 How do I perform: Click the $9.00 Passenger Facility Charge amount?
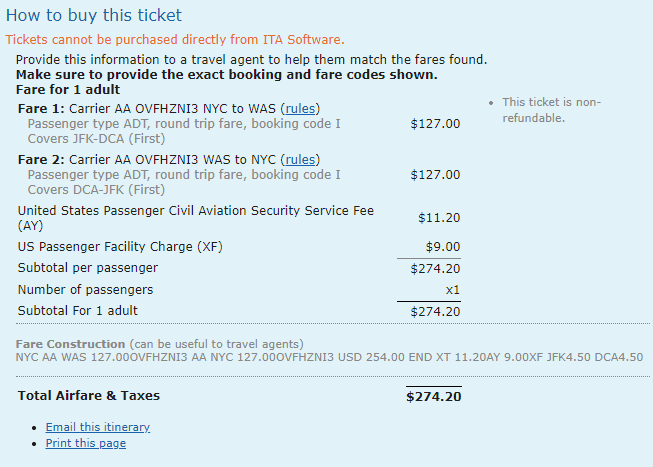443,247
